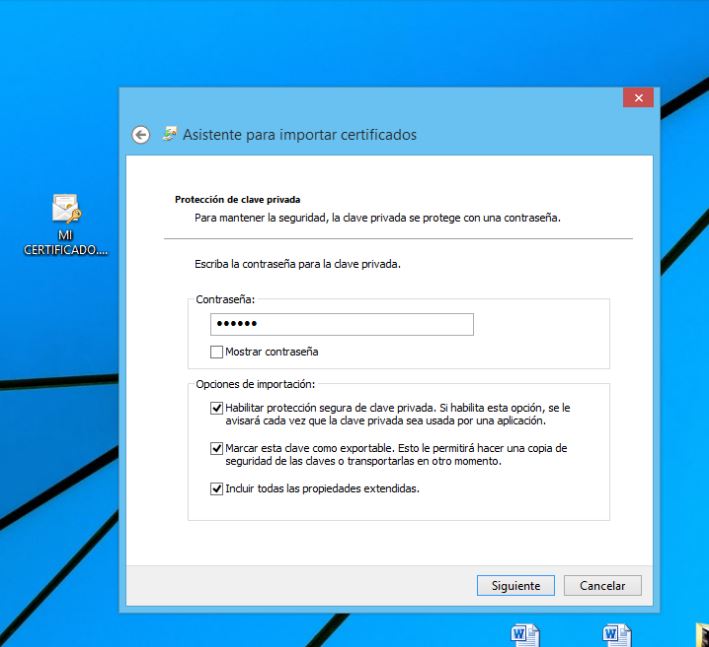The width and height of the screenshot is (709, 647).
Task: Click the 'Protección de clave privada' heading
Action: pos(237,199)
